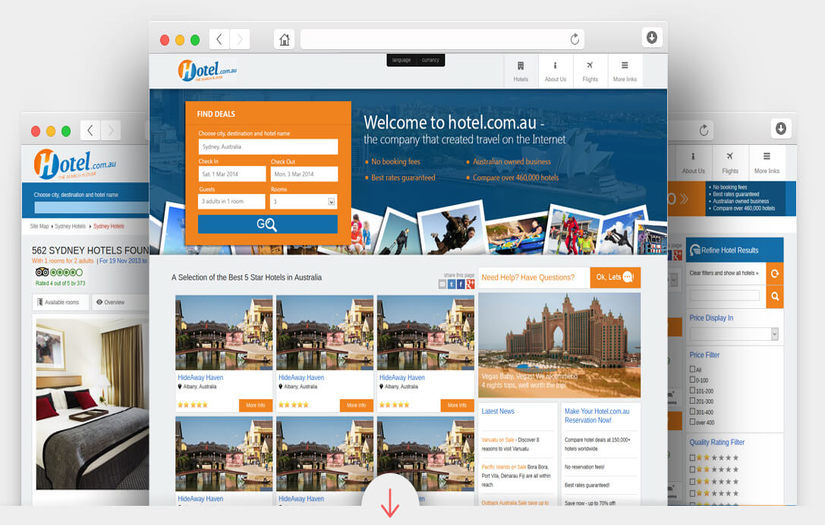The width and height of the screenshot is (825, 525).
Task: Click the 'Refine Hotel Results' panel header
Action: pos(736,250)
